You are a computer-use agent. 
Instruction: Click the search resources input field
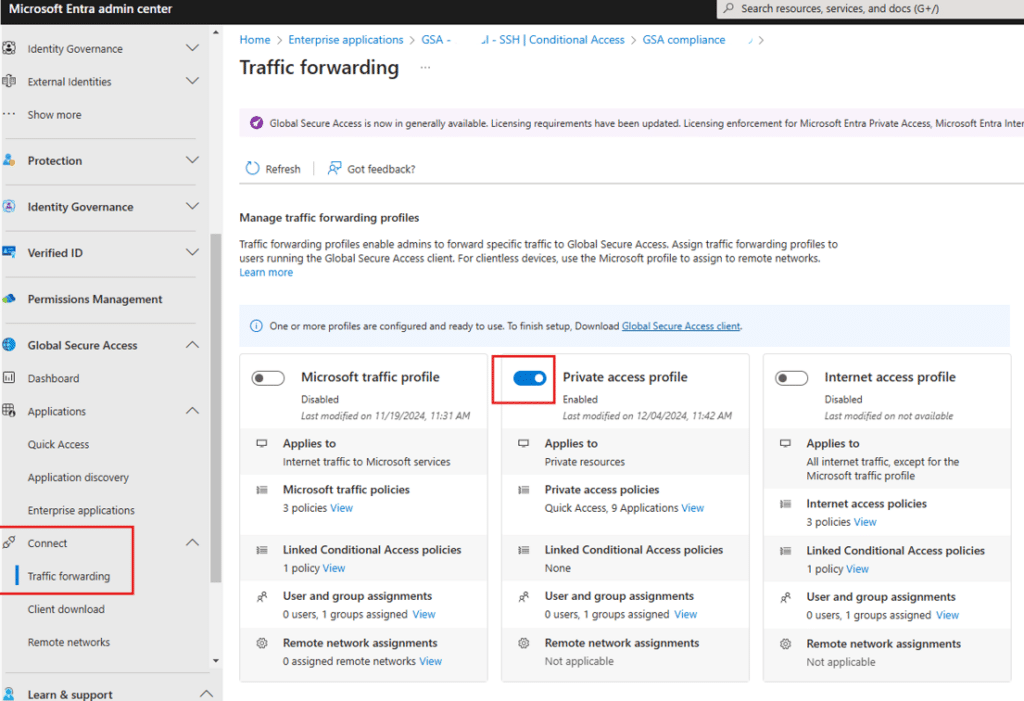point(870,8)
